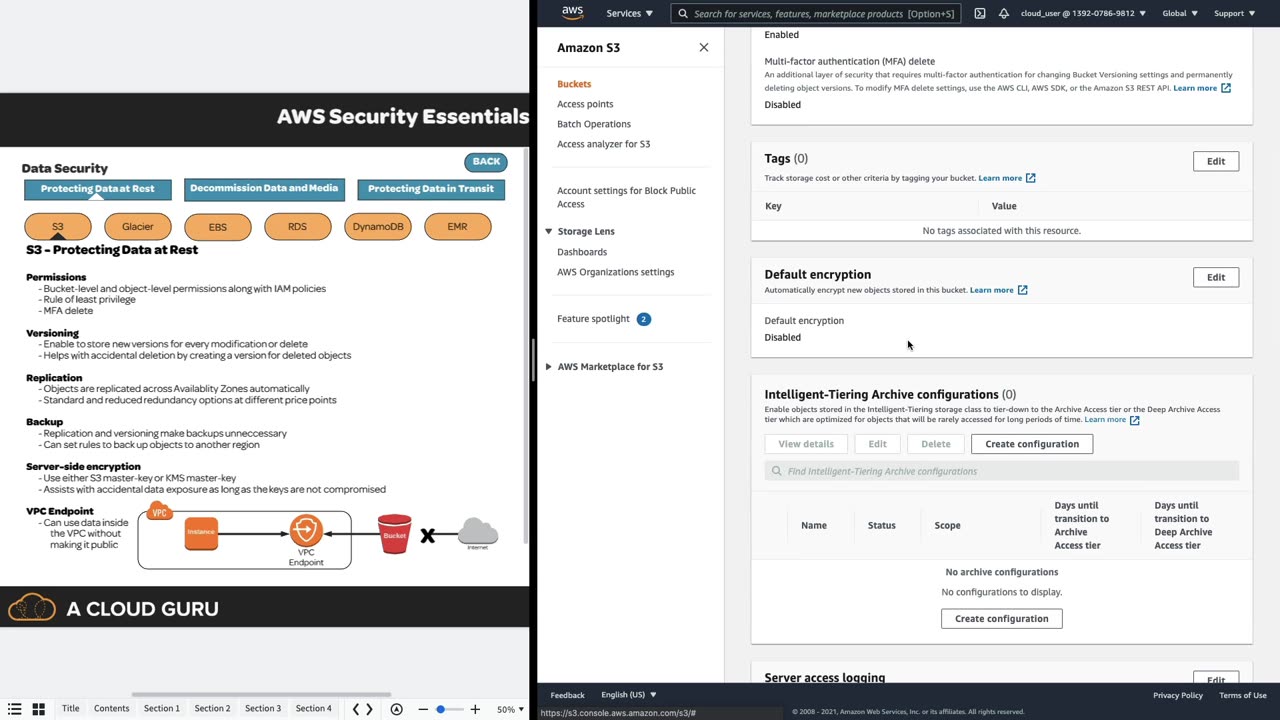
Task: Switch to Section 1 tab
Action: tap(161, 709)
